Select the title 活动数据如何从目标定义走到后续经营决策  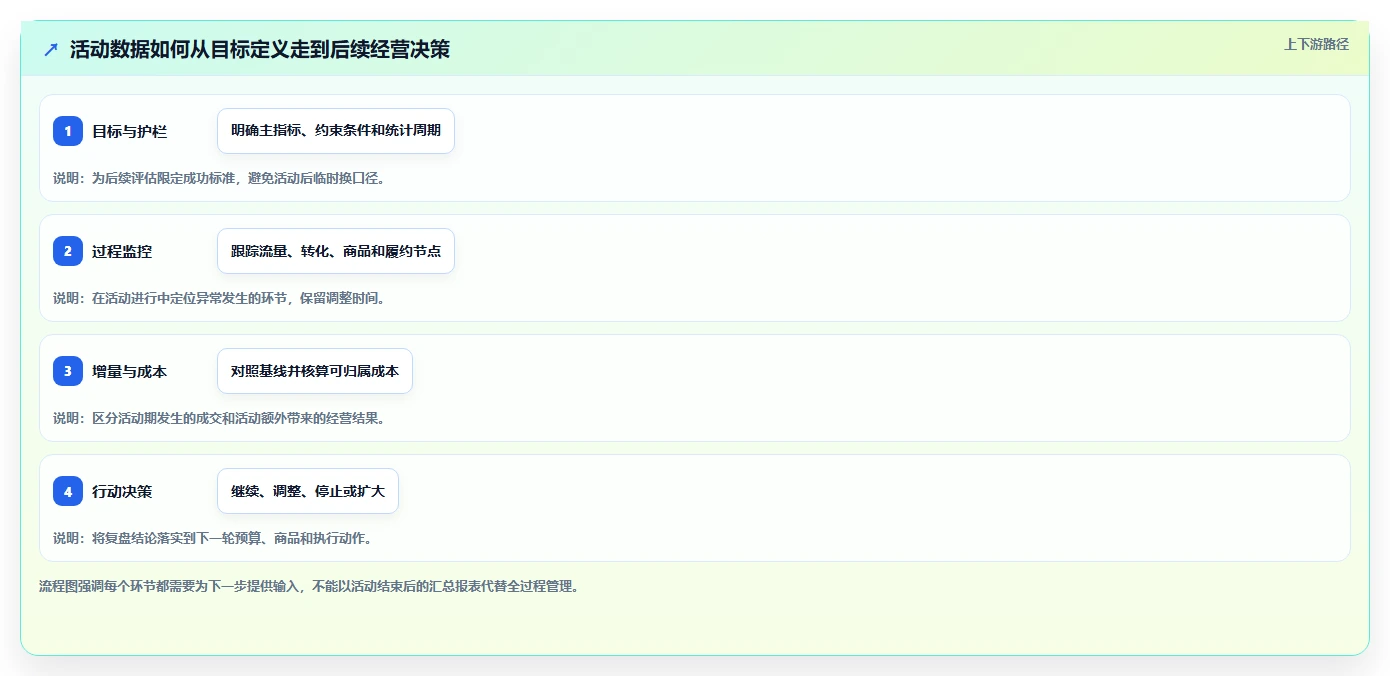pos(260,49)
